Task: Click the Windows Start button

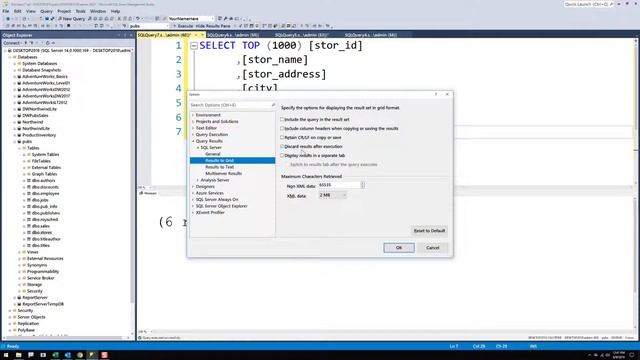Action: click(7, 355)
